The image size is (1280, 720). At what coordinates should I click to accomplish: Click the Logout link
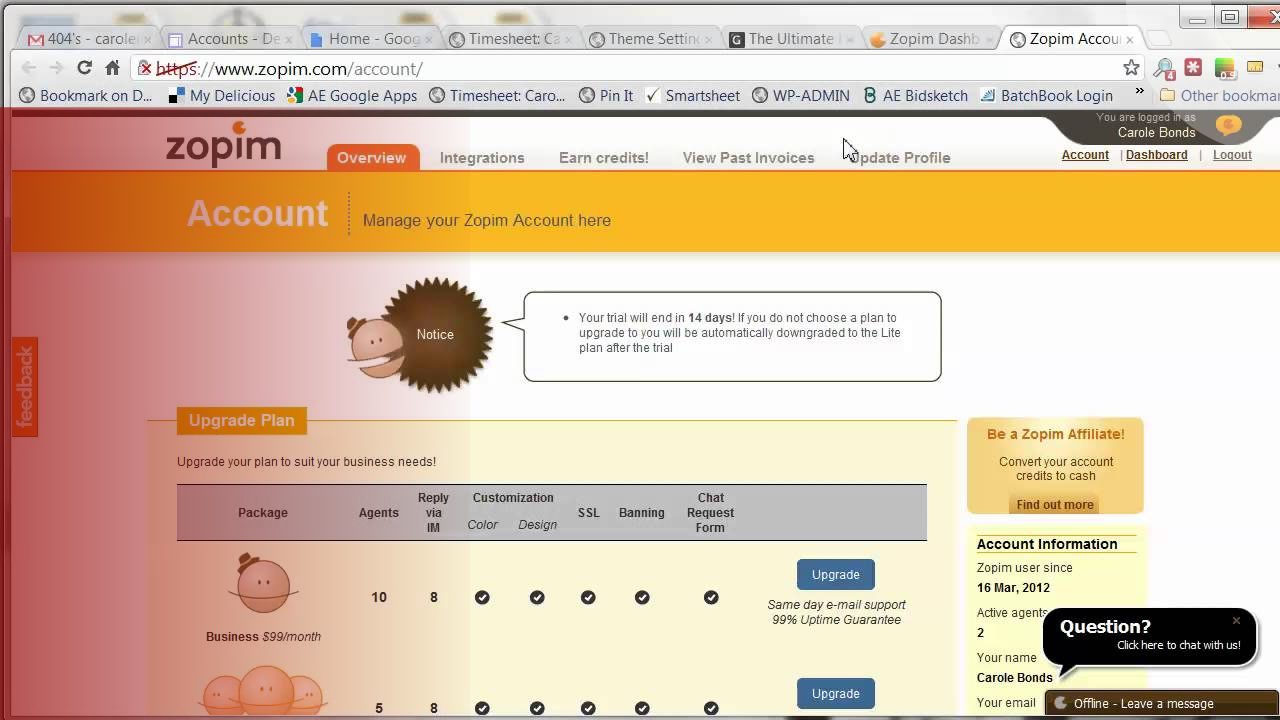(x=1232, y=155)
